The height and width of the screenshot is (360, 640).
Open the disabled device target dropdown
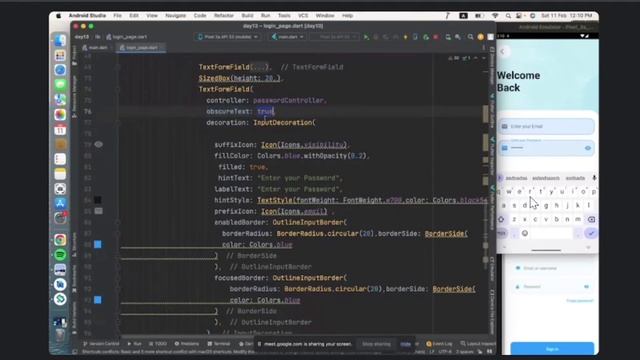coord(334,37)
